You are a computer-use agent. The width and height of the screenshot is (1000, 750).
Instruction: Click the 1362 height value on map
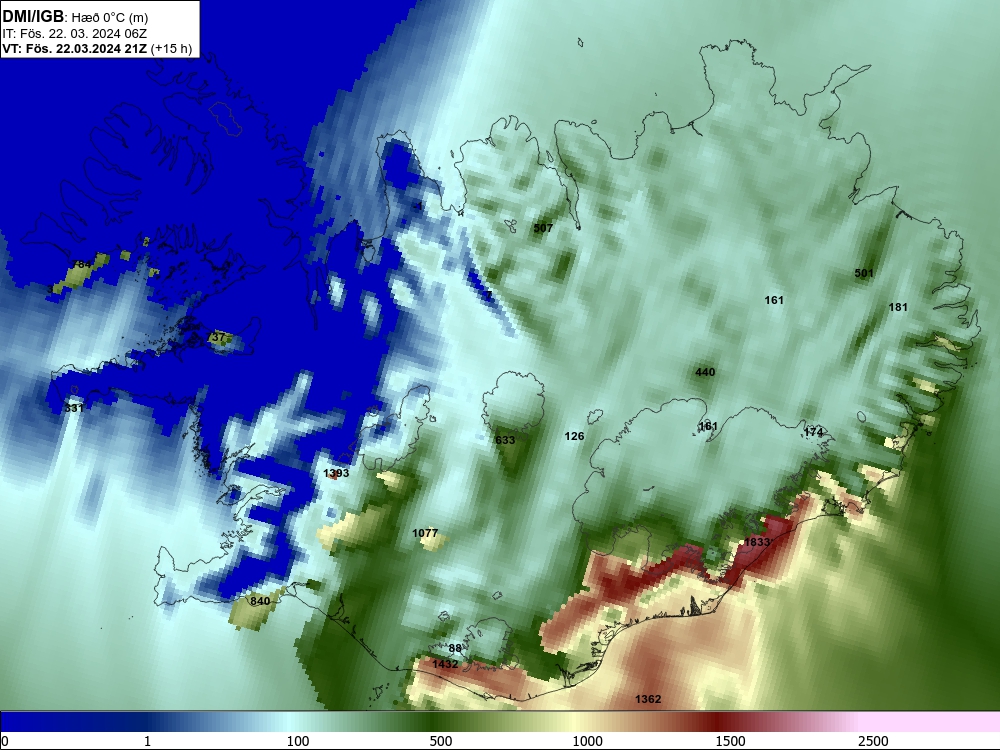pyautogui.click(x=648, y=700)
